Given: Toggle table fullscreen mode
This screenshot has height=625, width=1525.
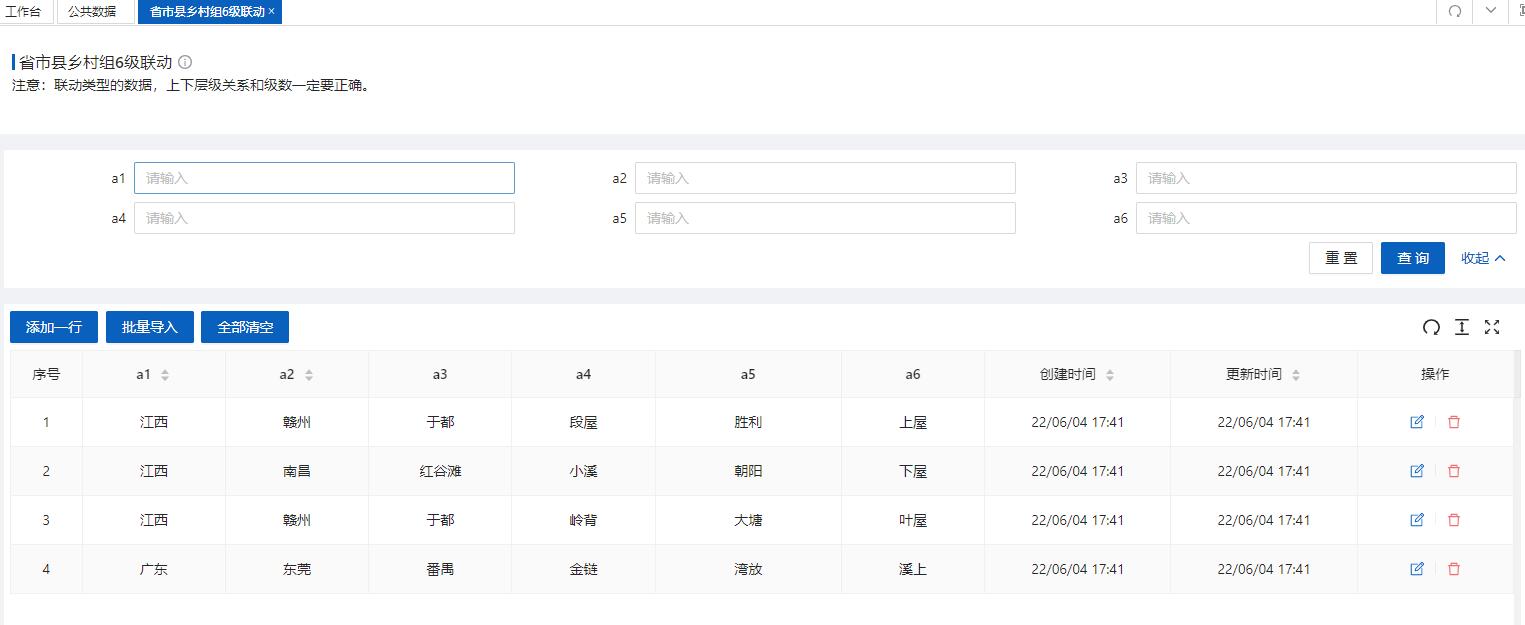Looking at the screenshot, I should tap(1492, 327).
